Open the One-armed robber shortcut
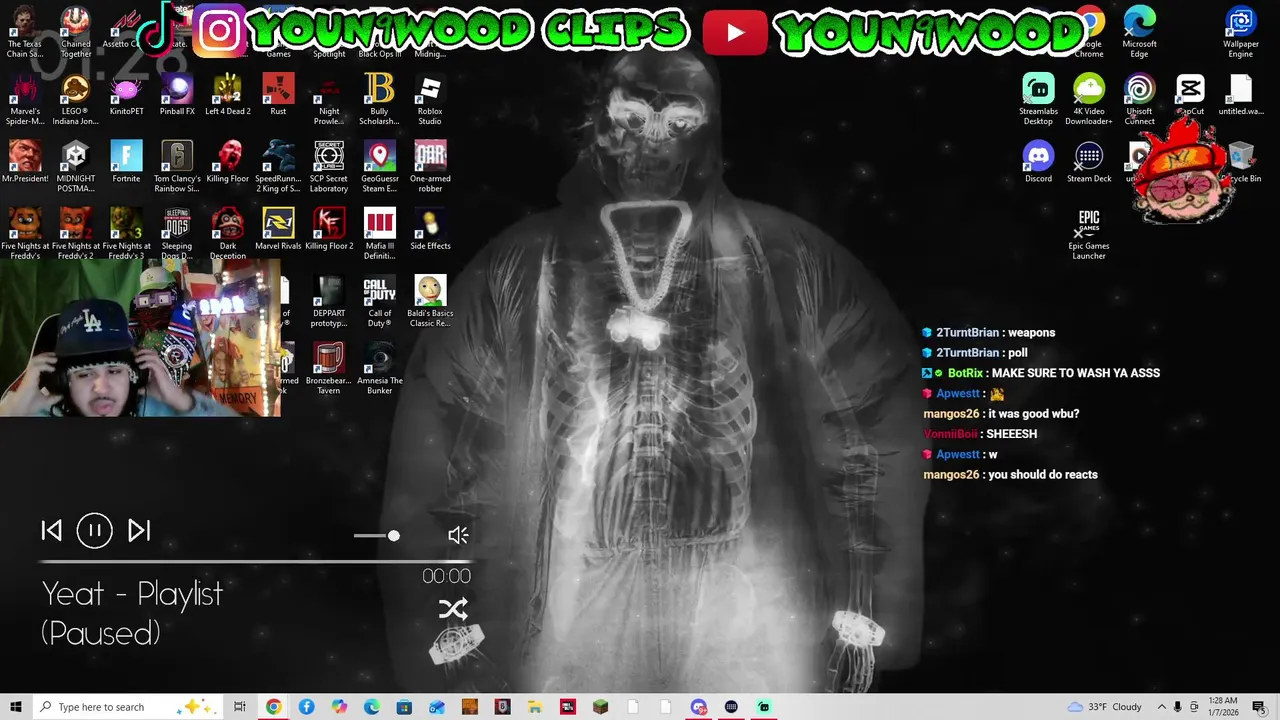This screenshot has width=1280, height=720. (x=430, y=167)
